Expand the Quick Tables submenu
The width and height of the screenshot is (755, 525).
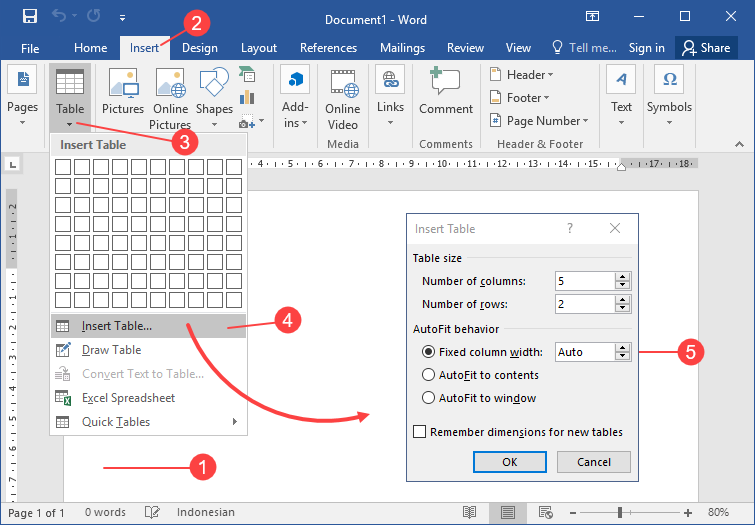(x=235, y=421)
